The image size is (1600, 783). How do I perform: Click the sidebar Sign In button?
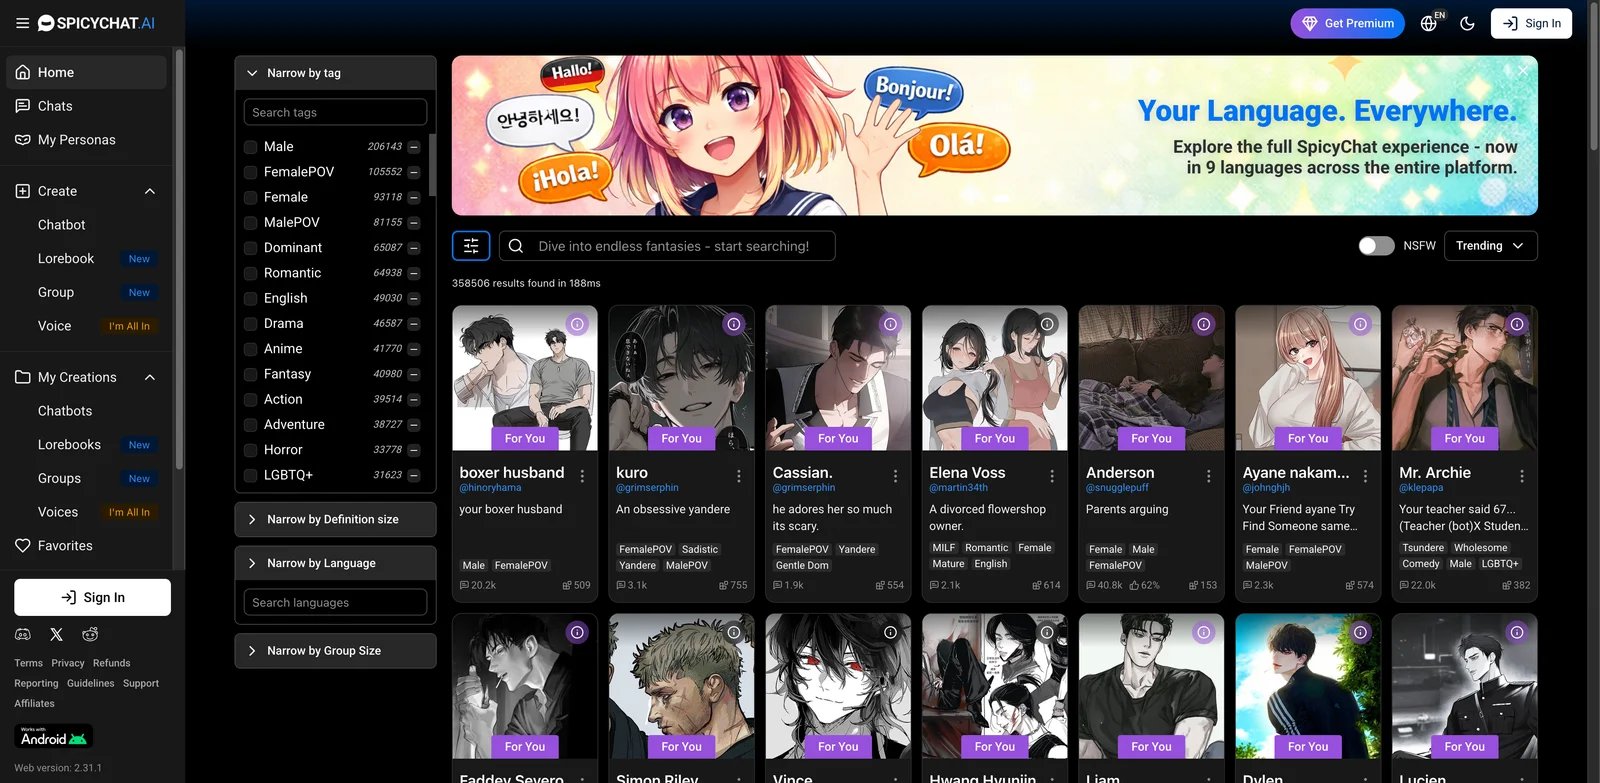pos(92,598)
